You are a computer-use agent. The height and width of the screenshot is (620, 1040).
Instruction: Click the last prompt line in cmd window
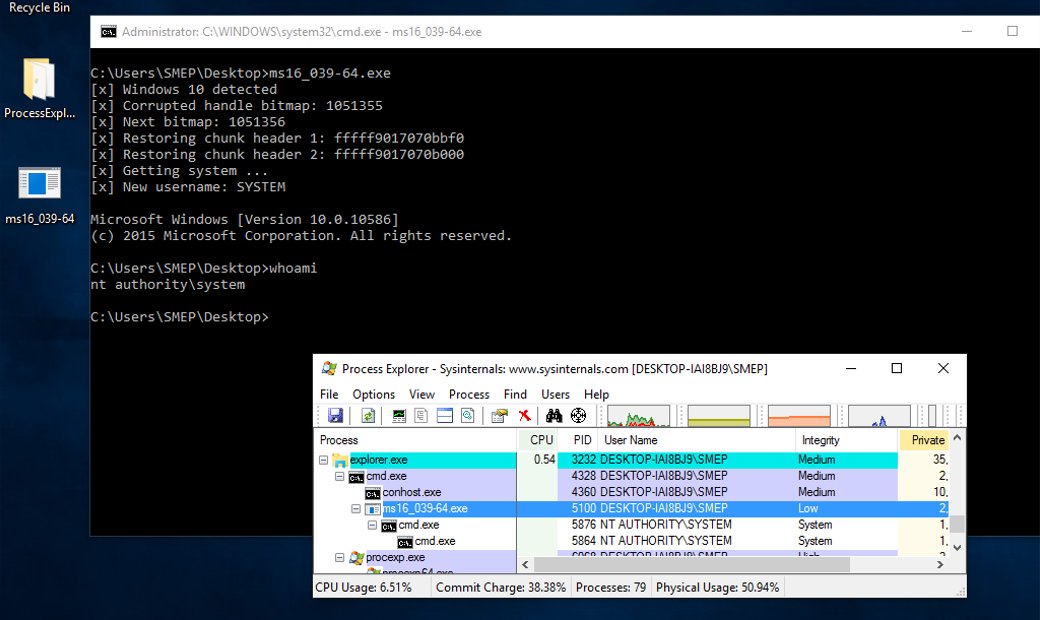pyautogui.click(x=180, y=317)
